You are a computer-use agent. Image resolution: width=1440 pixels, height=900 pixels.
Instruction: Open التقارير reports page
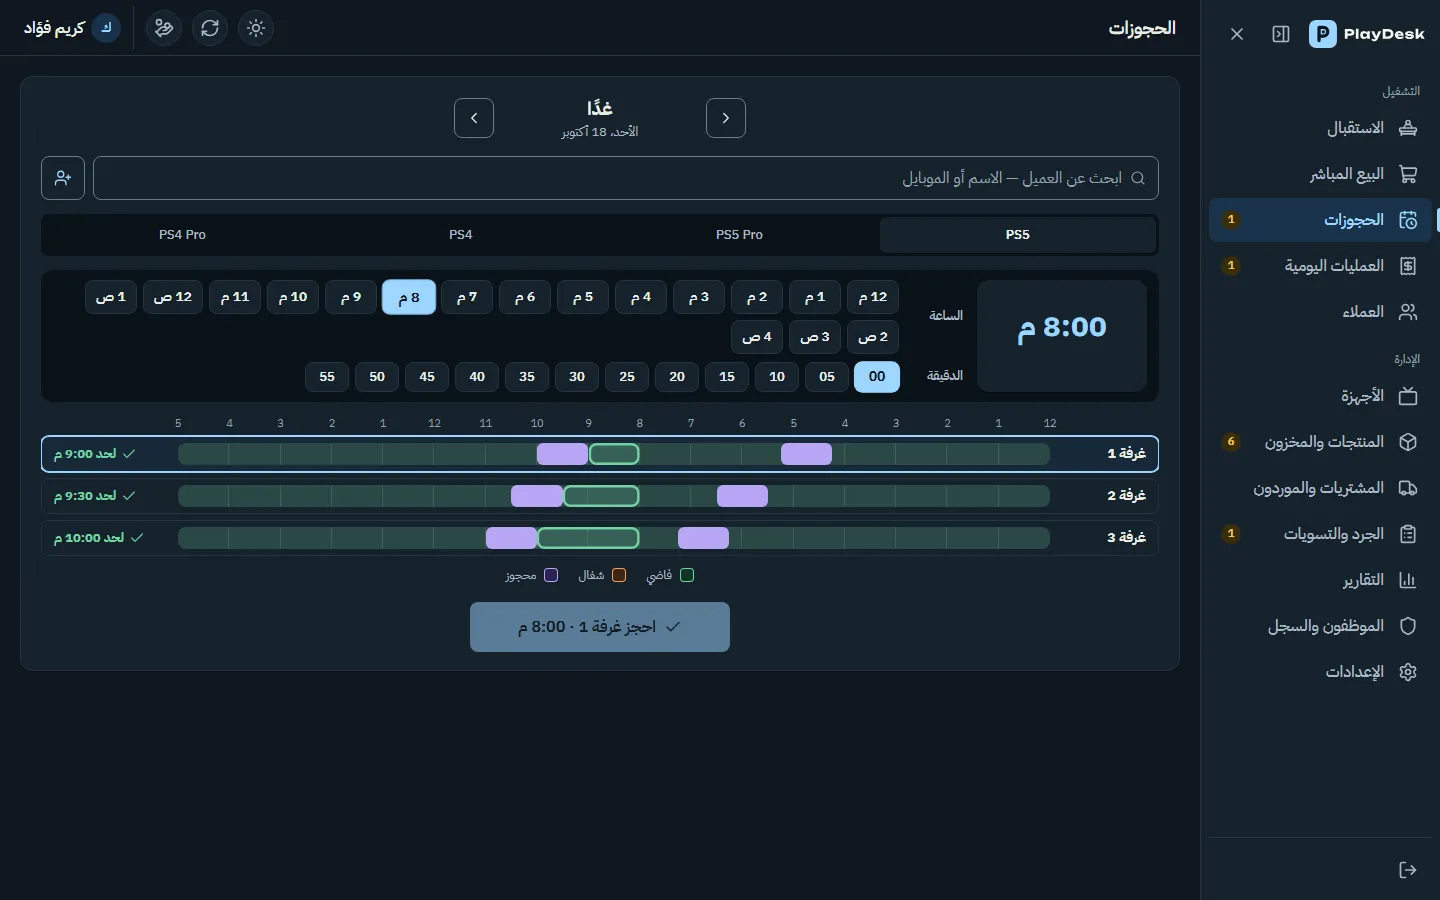[1320, 580]
